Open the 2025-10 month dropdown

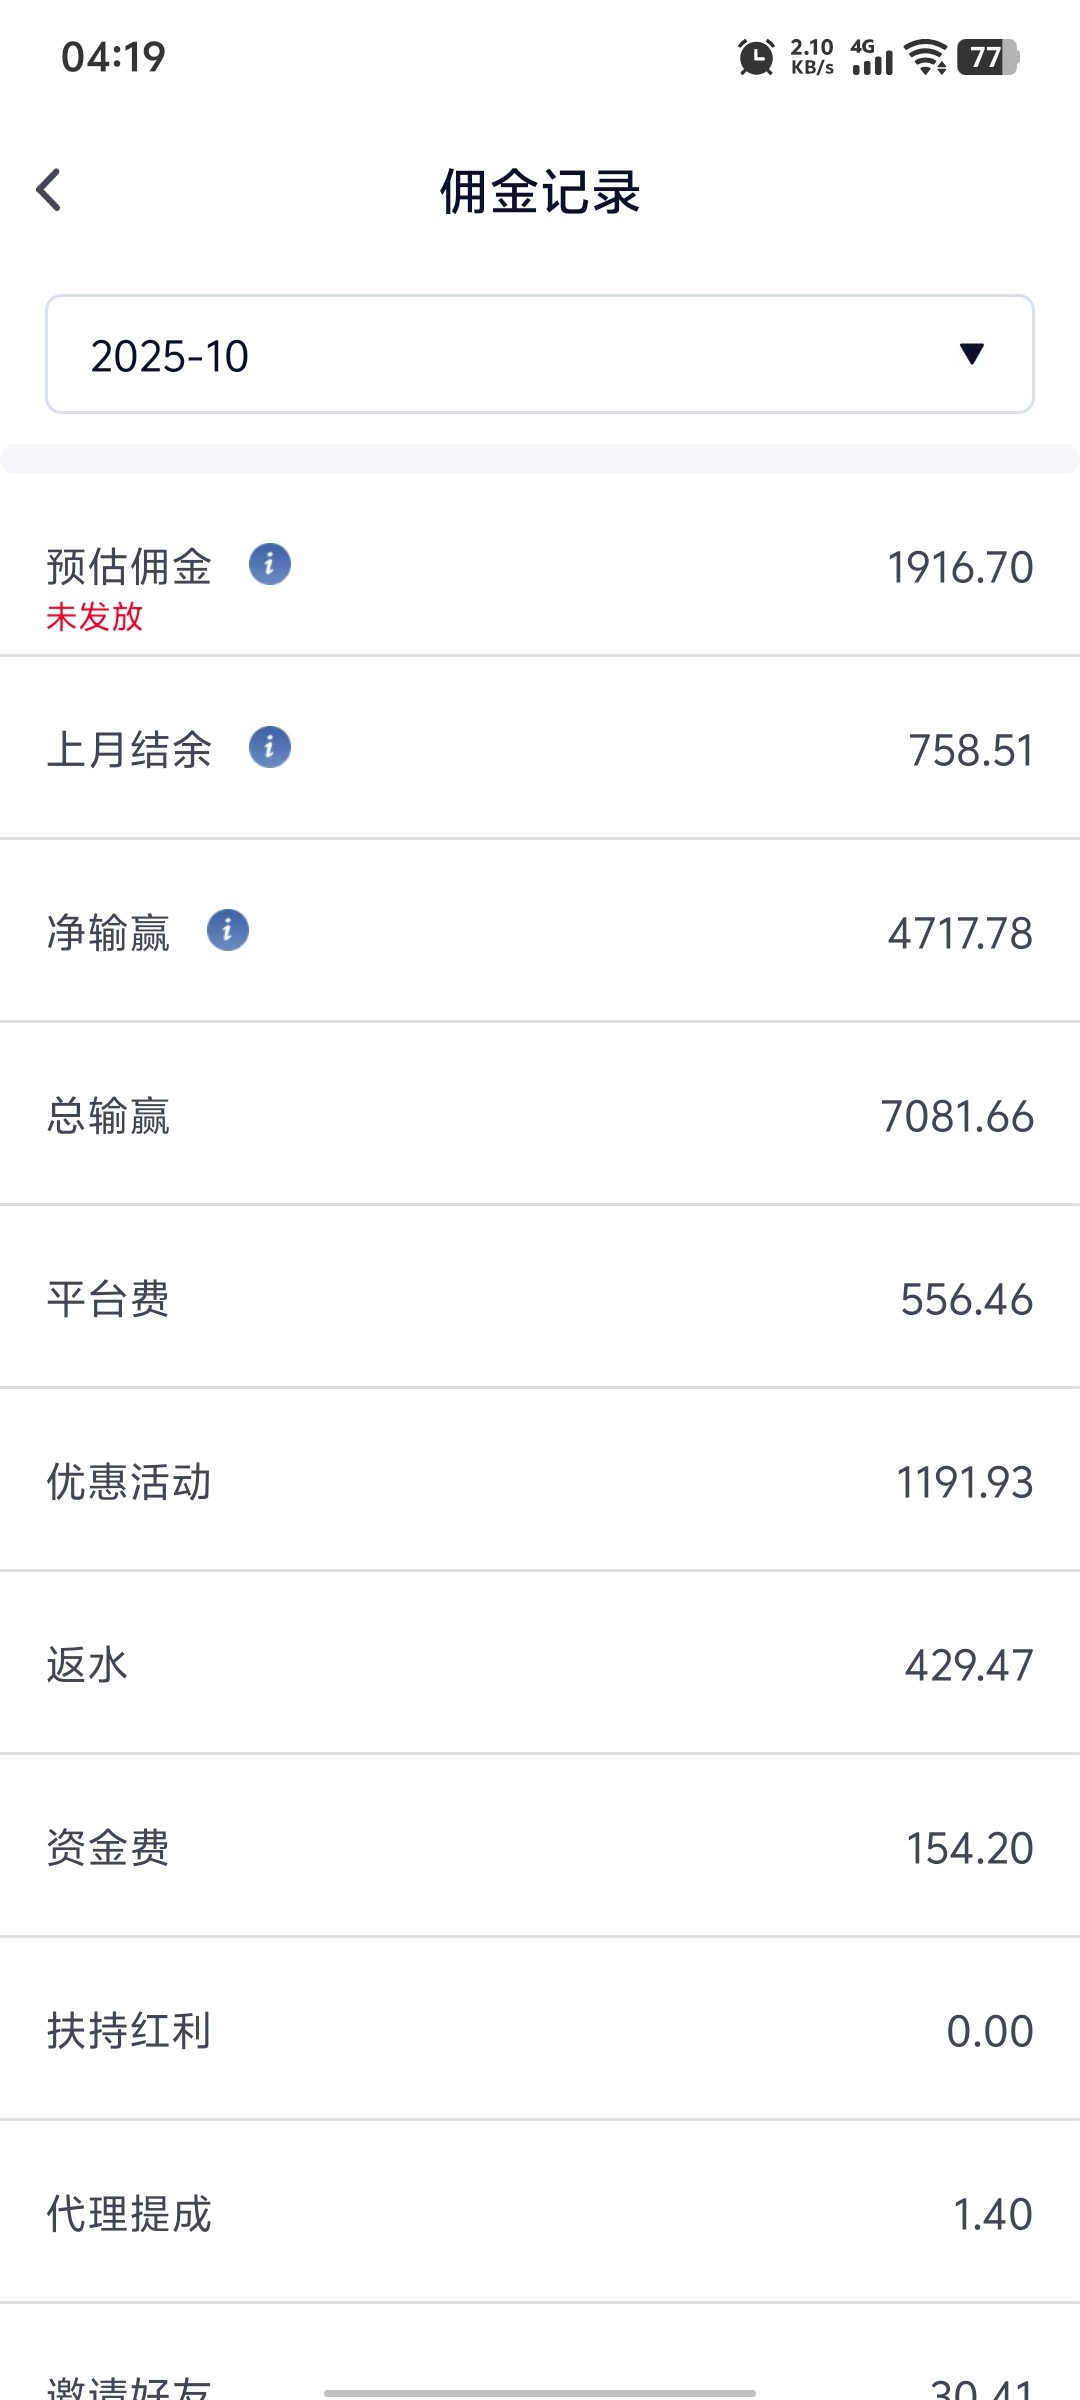(x=540, y=354)
